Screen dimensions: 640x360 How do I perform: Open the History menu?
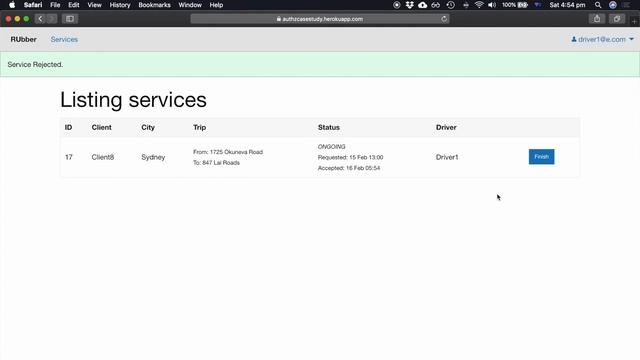click(x=120, y=5)
